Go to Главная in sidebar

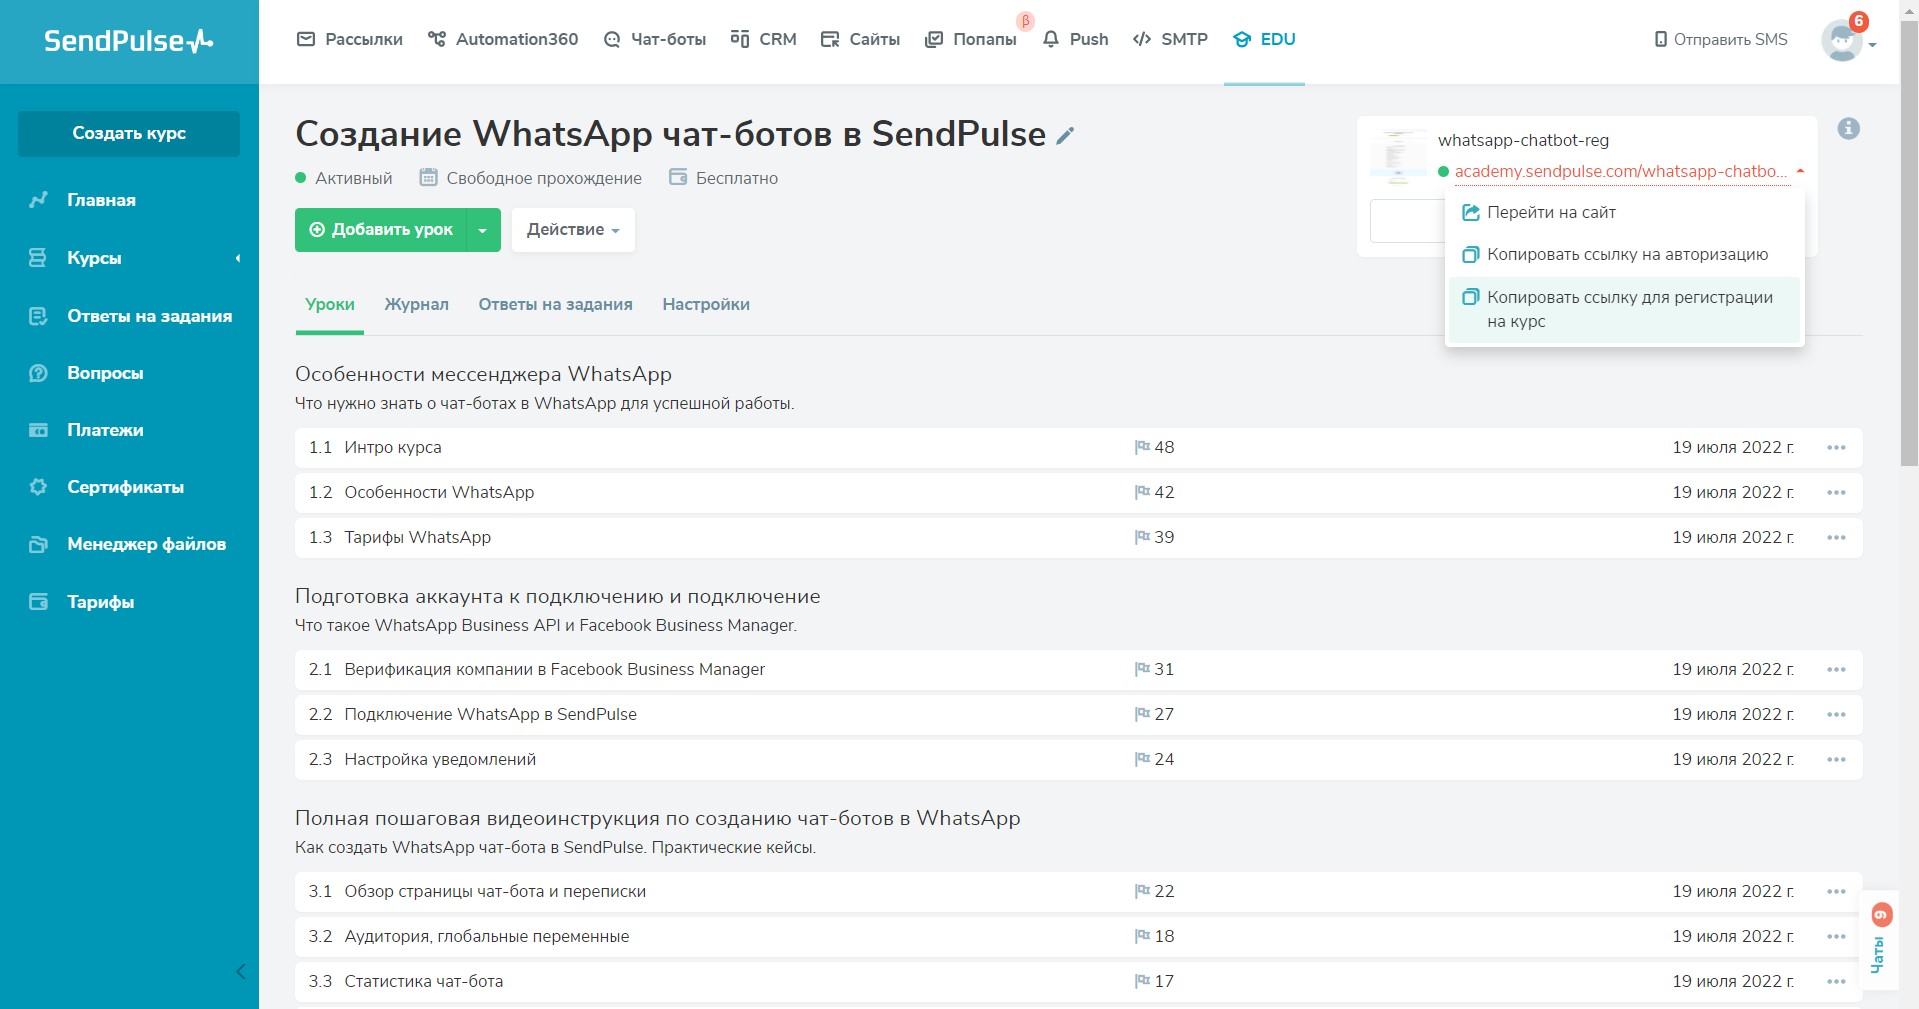100,200
